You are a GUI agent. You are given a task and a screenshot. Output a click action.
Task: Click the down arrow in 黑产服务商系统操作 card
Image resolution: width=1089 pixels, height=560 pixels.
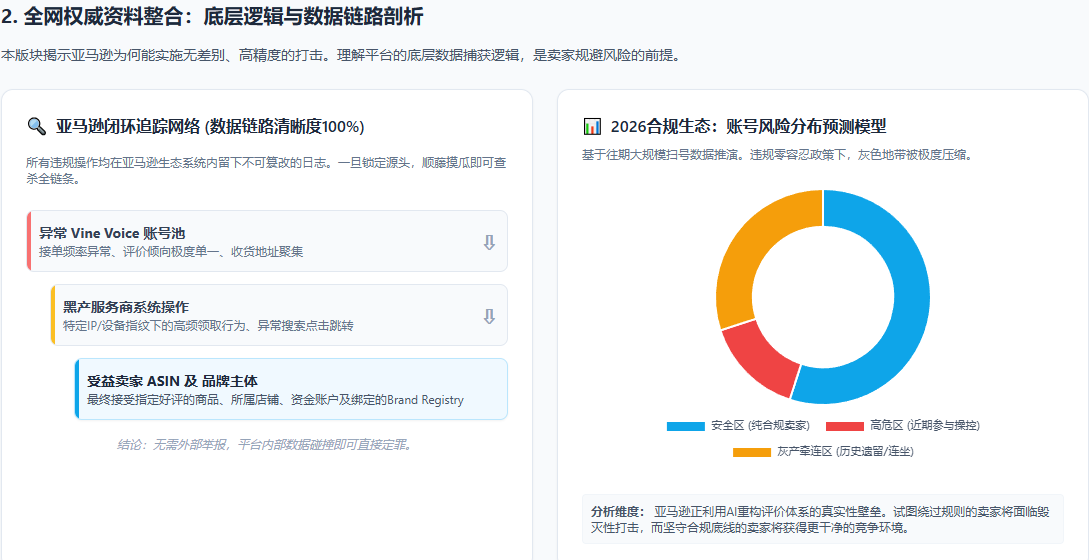pyautogui.click(x=489, y=316)
